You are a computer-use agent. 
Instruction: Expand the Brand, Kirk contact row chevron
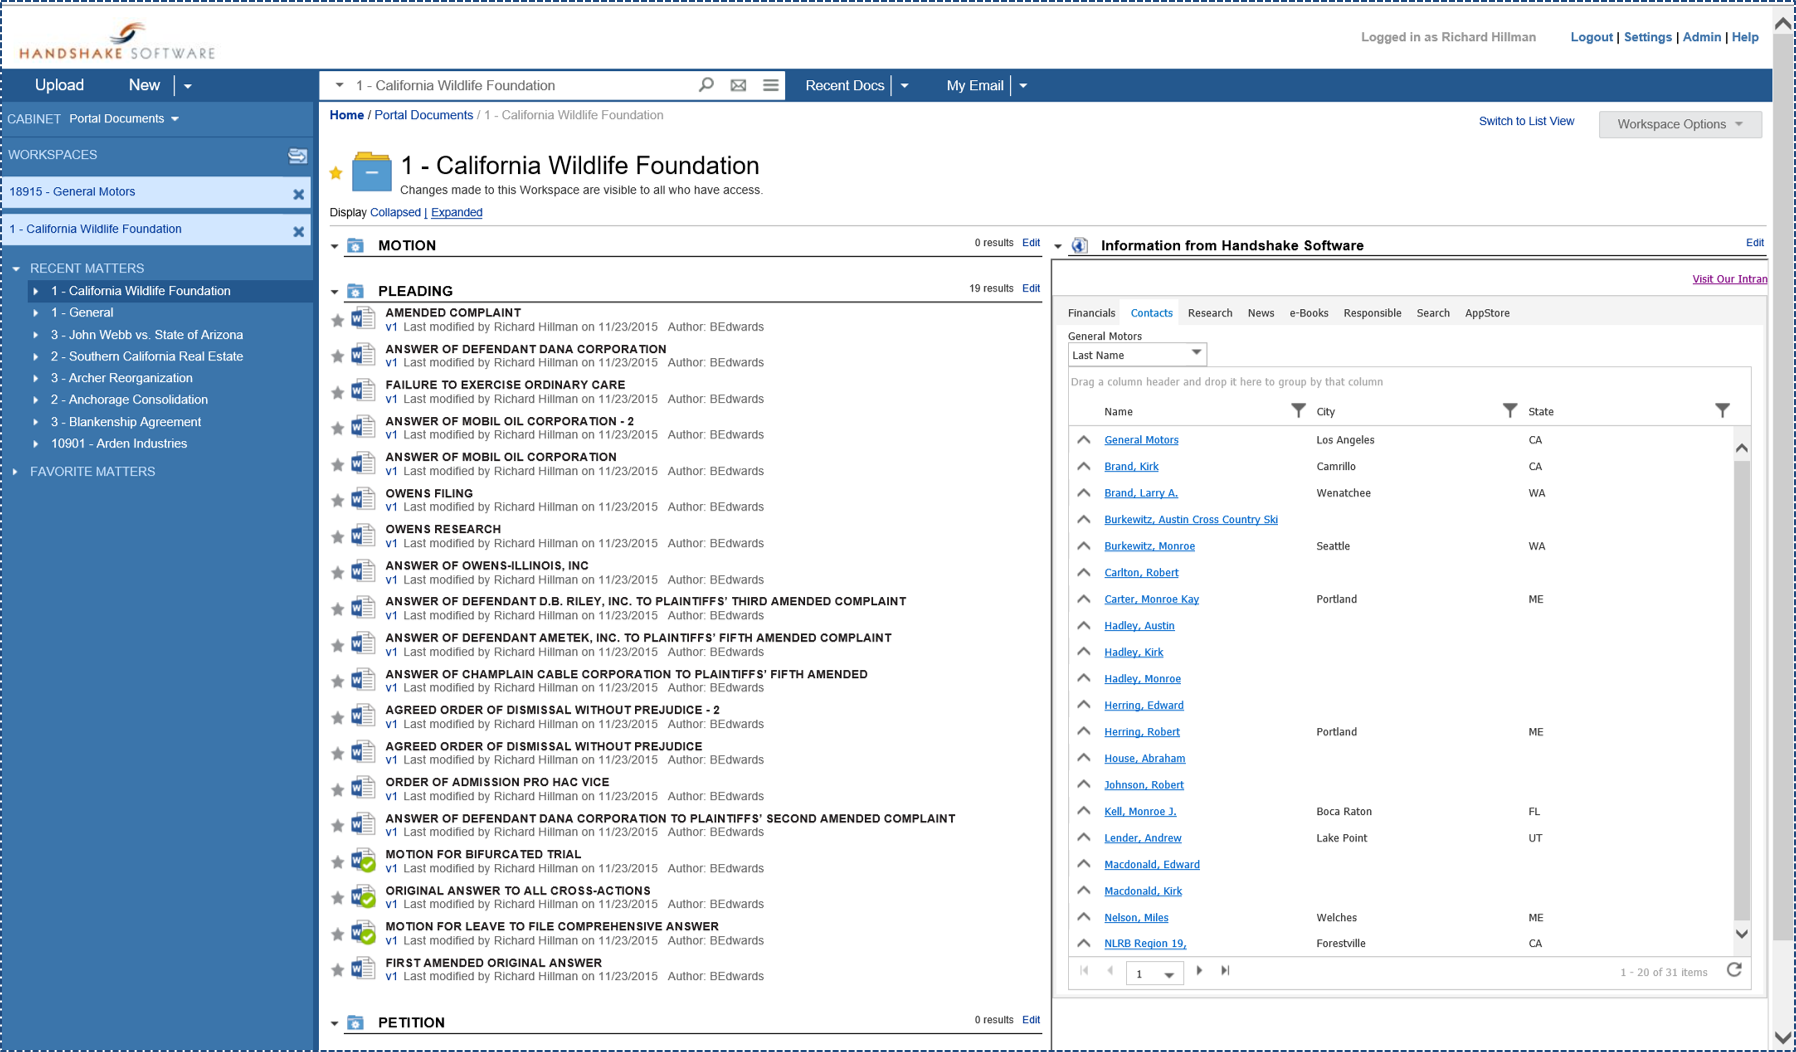1084,466
